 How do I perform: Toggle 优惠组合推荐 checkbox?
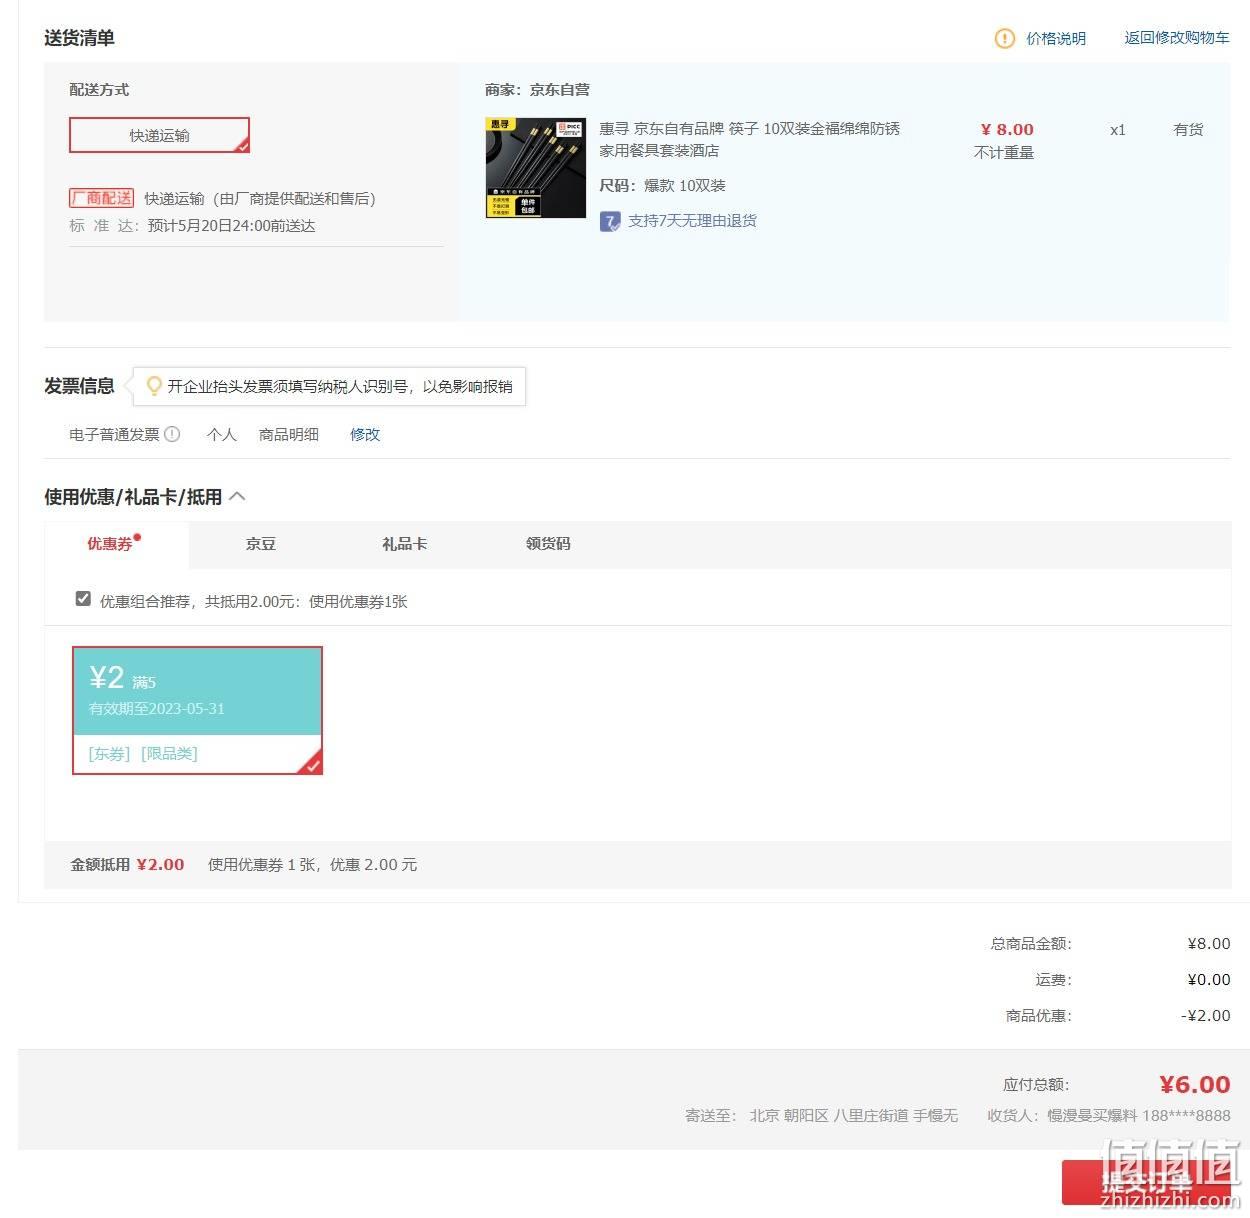pos(83,599)
